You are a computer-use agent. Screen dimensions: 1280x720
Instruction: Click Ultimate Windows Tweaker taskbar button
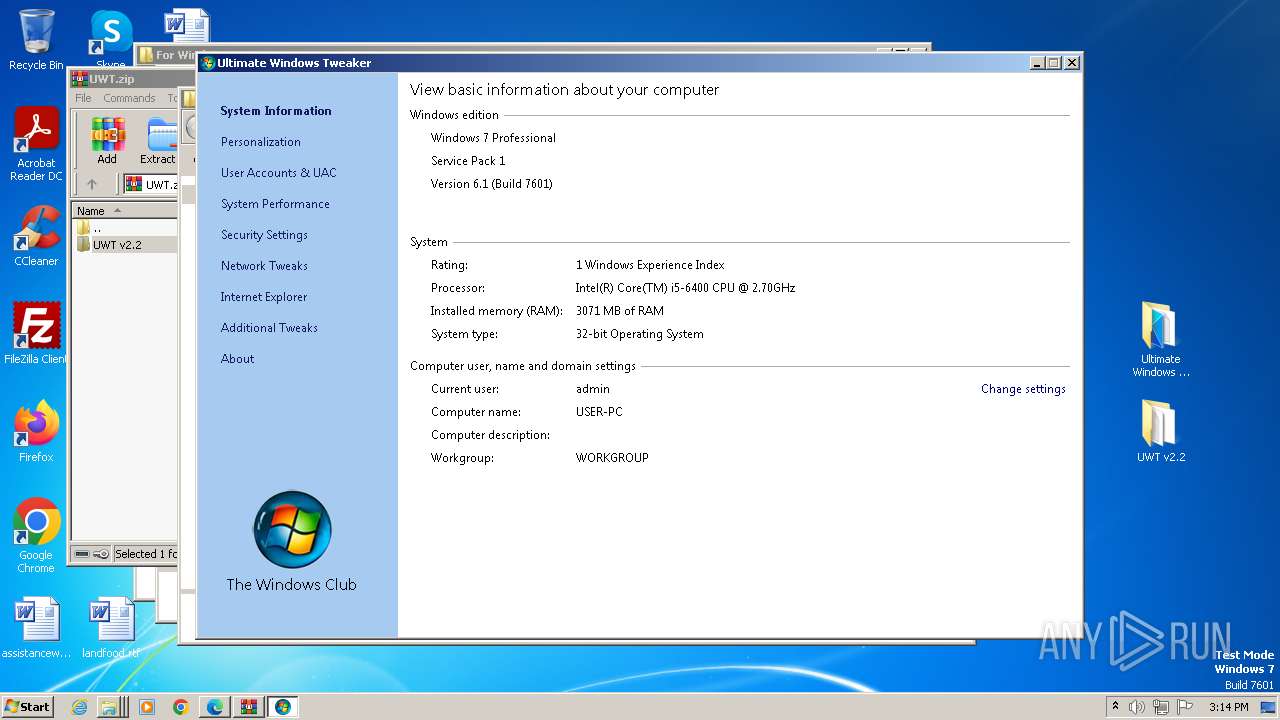pos(283,707)
